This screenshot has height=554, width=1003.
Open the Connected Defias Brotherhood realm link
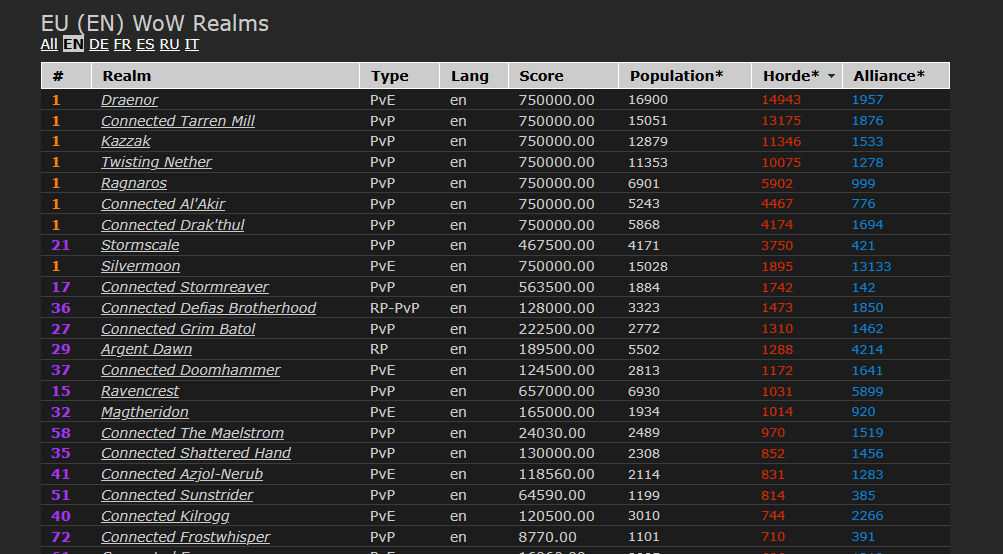(209, 308)
